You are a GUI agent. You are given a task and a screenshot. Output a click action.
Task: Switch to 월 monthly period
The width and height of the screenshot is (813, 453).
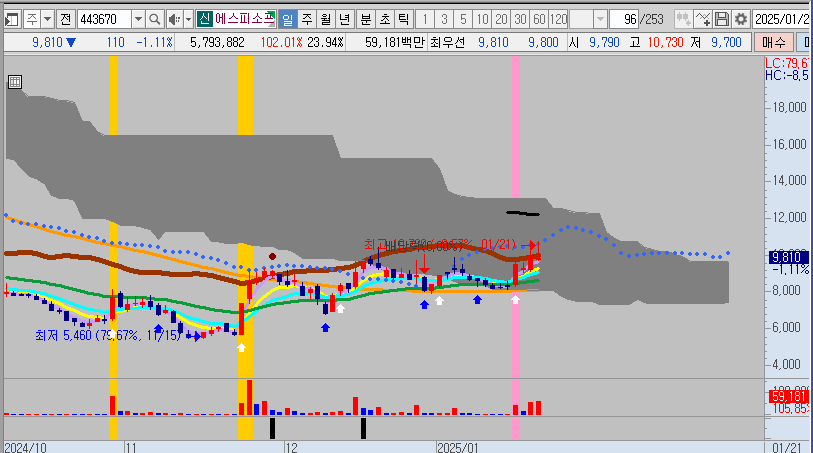coord(326,20)
